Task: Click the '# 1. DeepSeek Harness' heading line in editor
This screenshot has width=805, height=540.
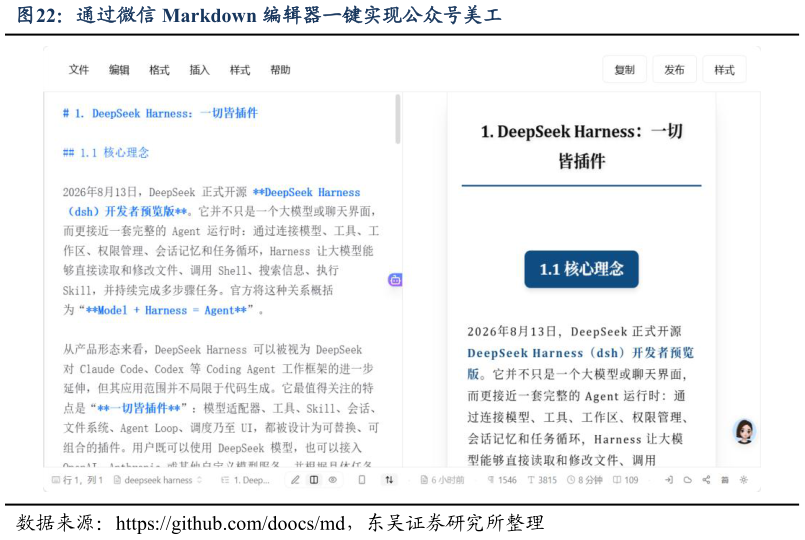Action: pos(160,113)
